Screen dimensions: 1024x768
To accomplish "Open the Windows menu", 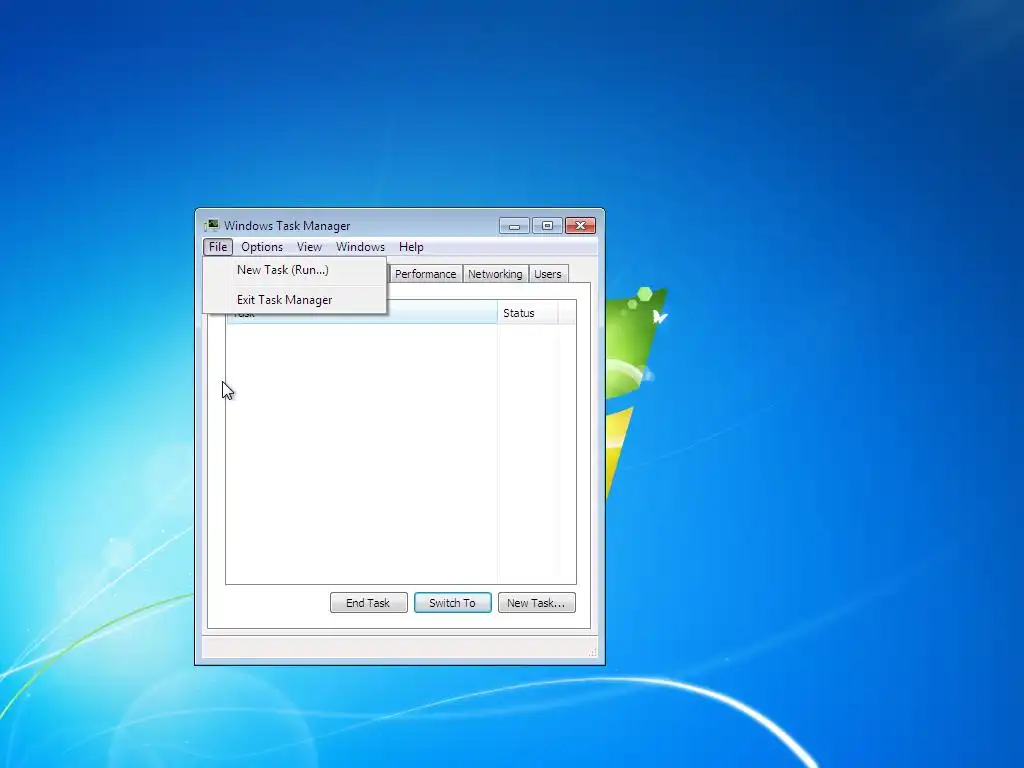I will (x=360, y=247).
